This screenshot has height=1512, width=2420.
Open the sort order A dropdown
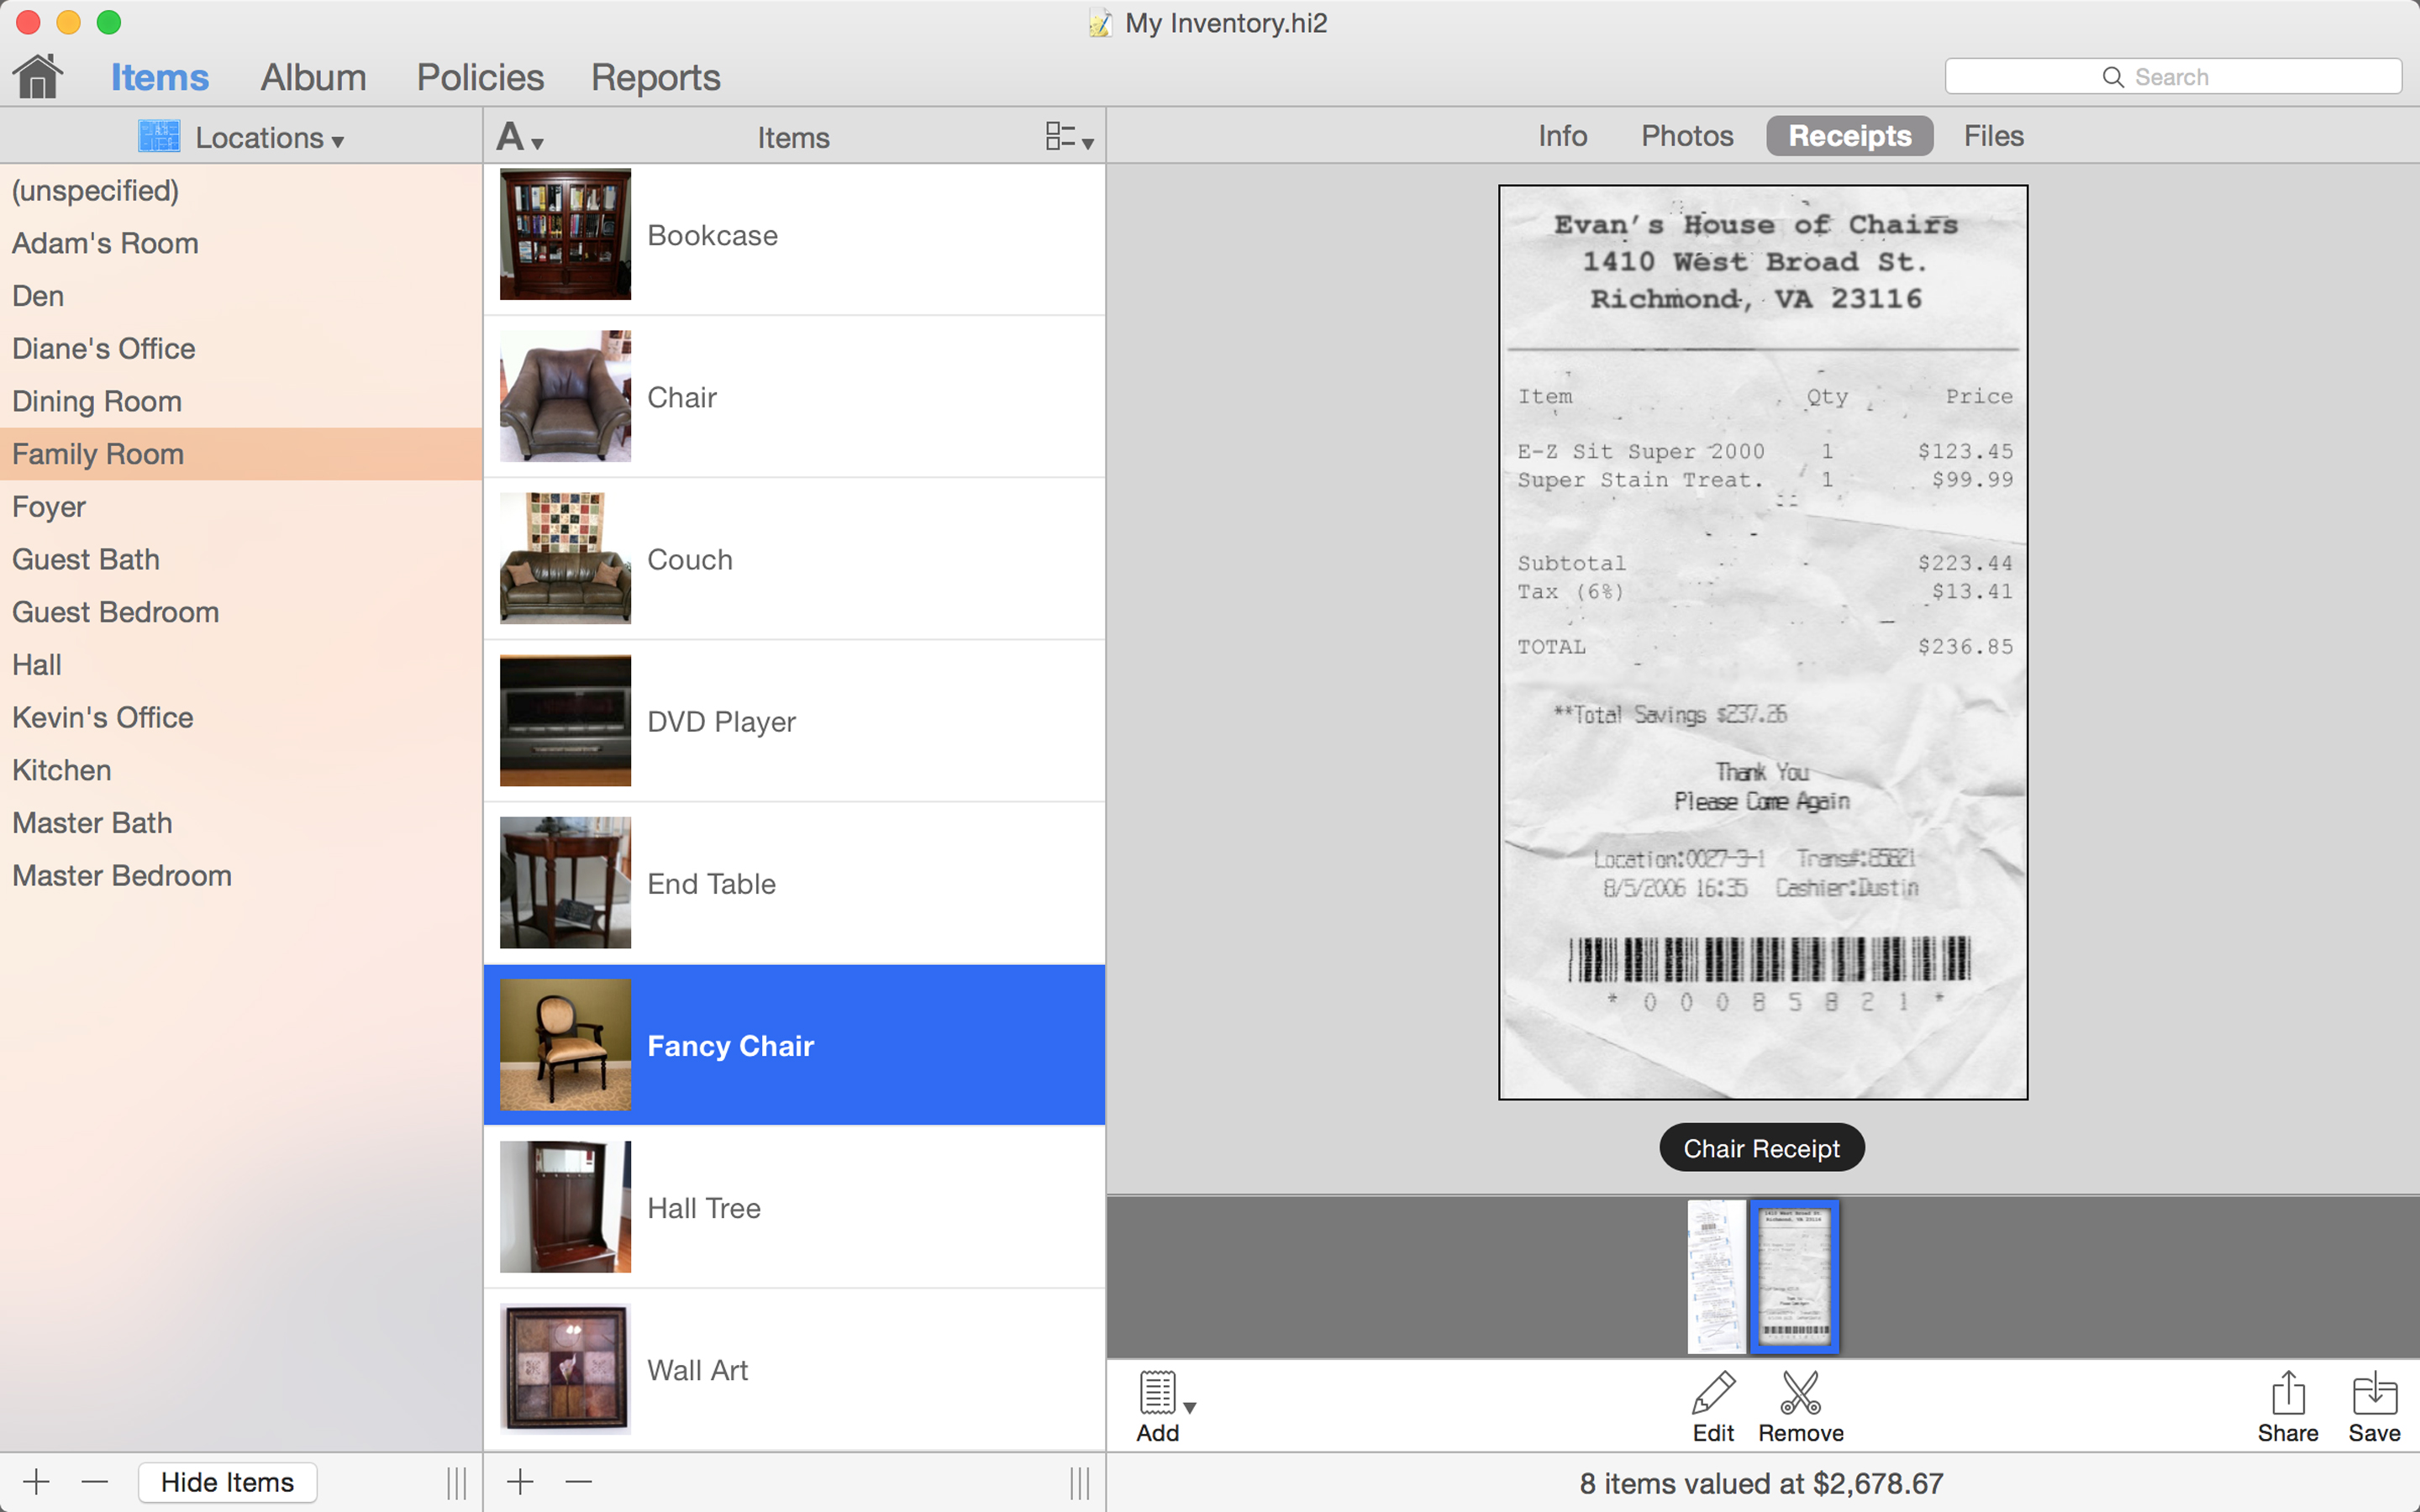pos(519,137)
